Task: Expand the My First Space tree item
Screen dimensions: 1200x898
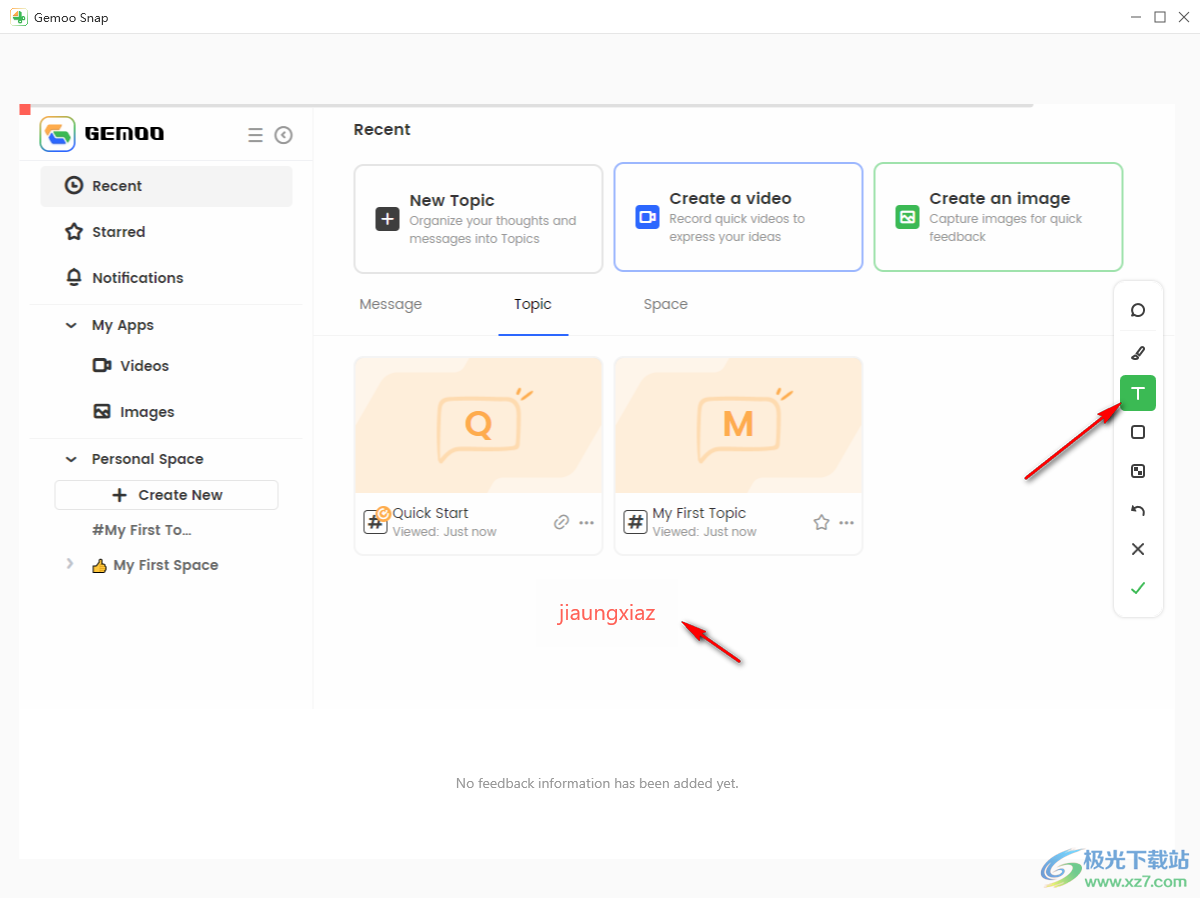Action: click(x=69, y=564)
